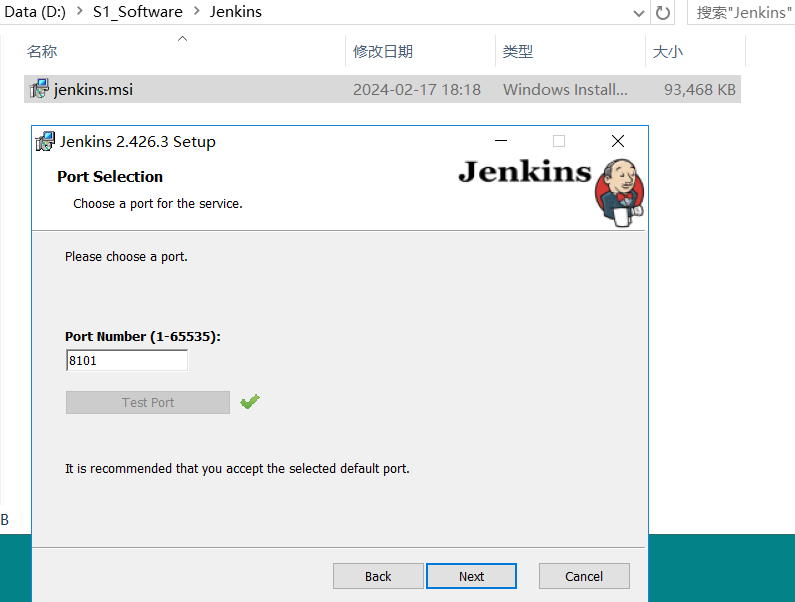Click the 93,468 KB size cell
Image resolution: width=795 pixels, height=602 pixels.
coord(700,90)
